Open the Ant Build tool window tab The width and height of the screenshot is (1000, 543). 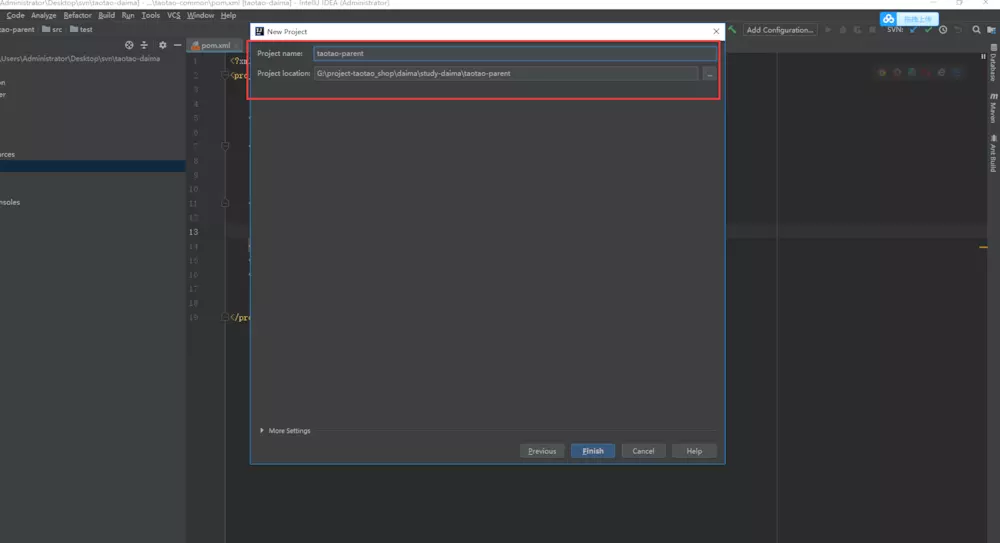pyautogui.click(x=993, y=153)
